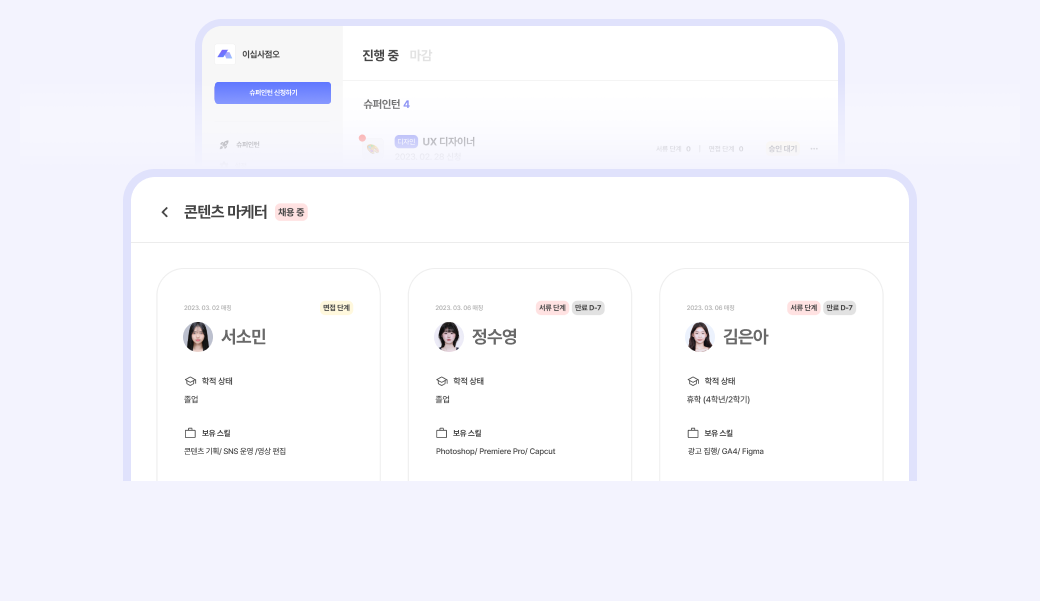Click the 디자인 tag before UX 디자이너

click(406, 142)
